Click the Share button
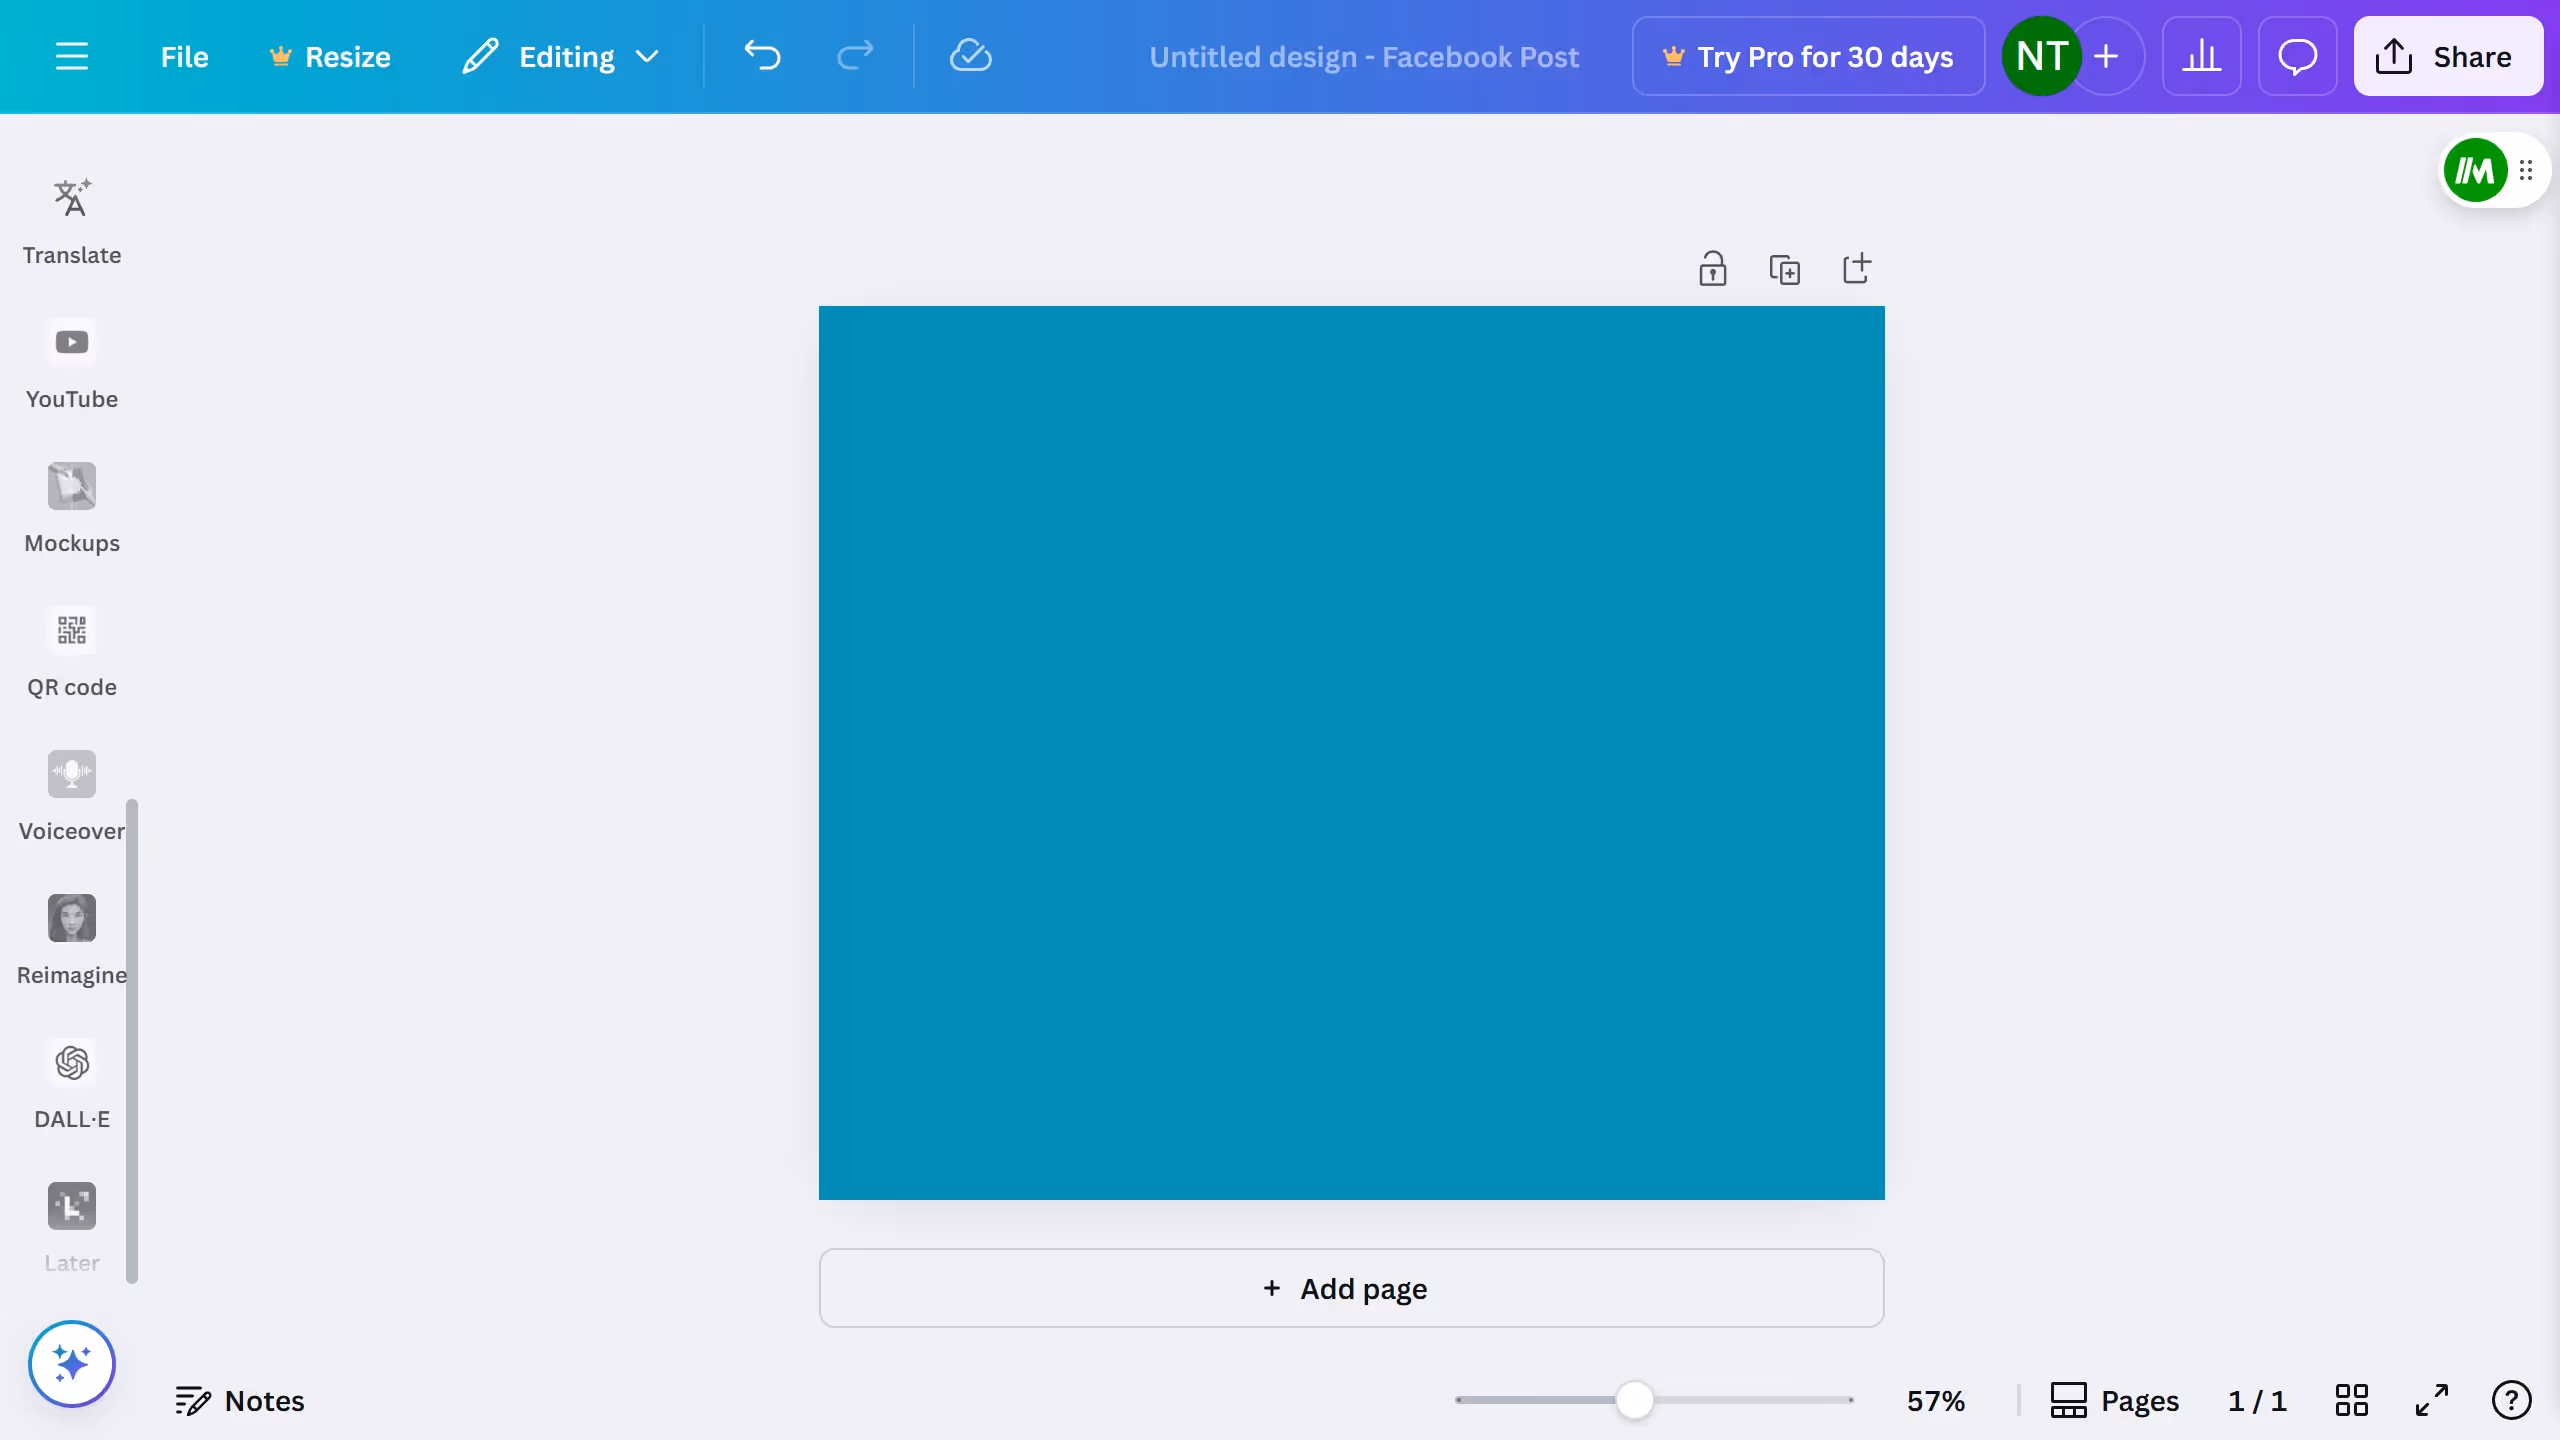The width and height of the screenshot is (2560, 1440). point(2447,57)
